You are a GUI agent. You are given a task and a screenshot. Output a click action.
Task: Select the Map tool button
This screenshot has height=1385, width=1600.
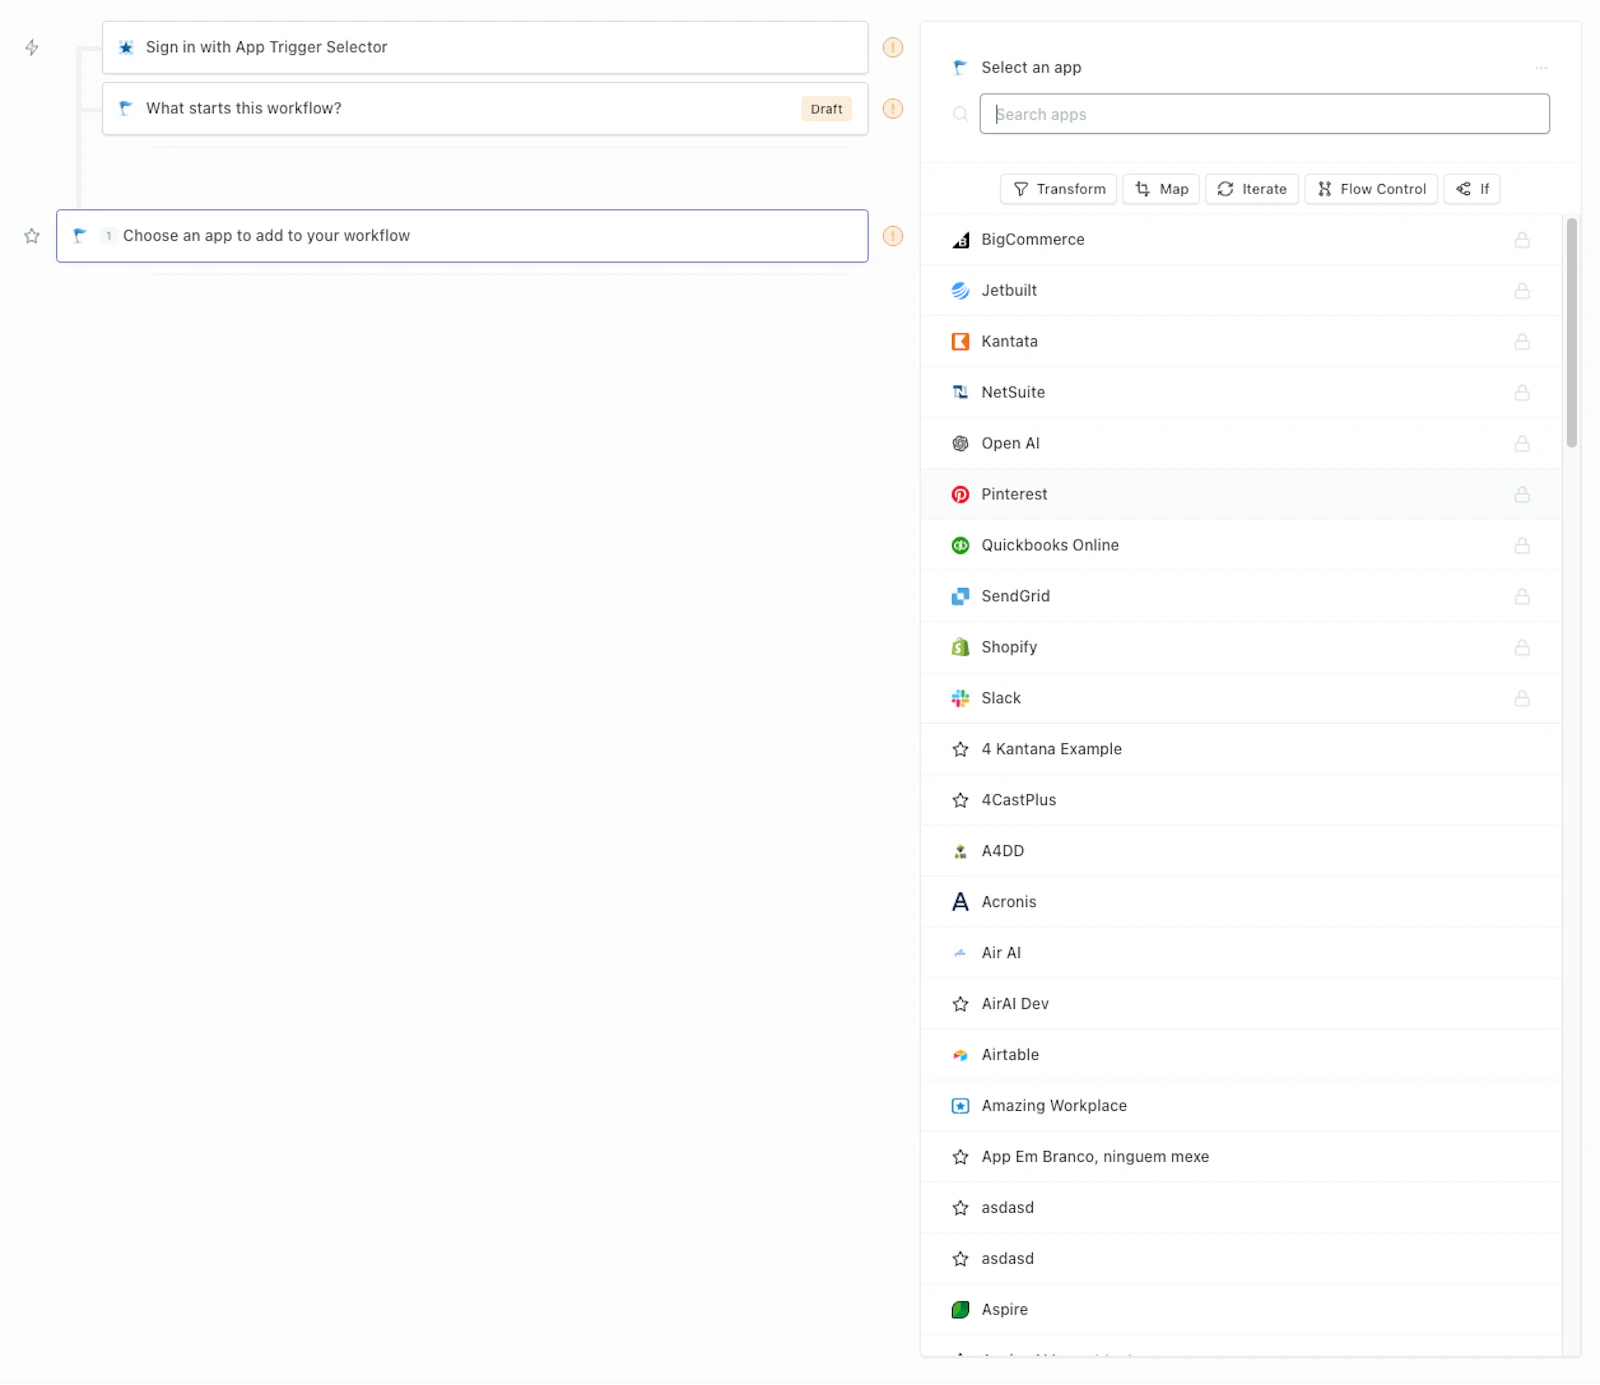pos(1161,189)
